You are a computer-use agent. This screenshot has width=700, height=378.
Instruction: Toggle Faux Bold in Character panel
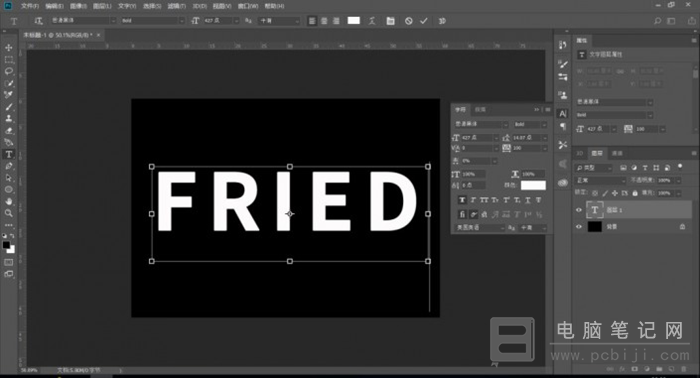[462, 200]
